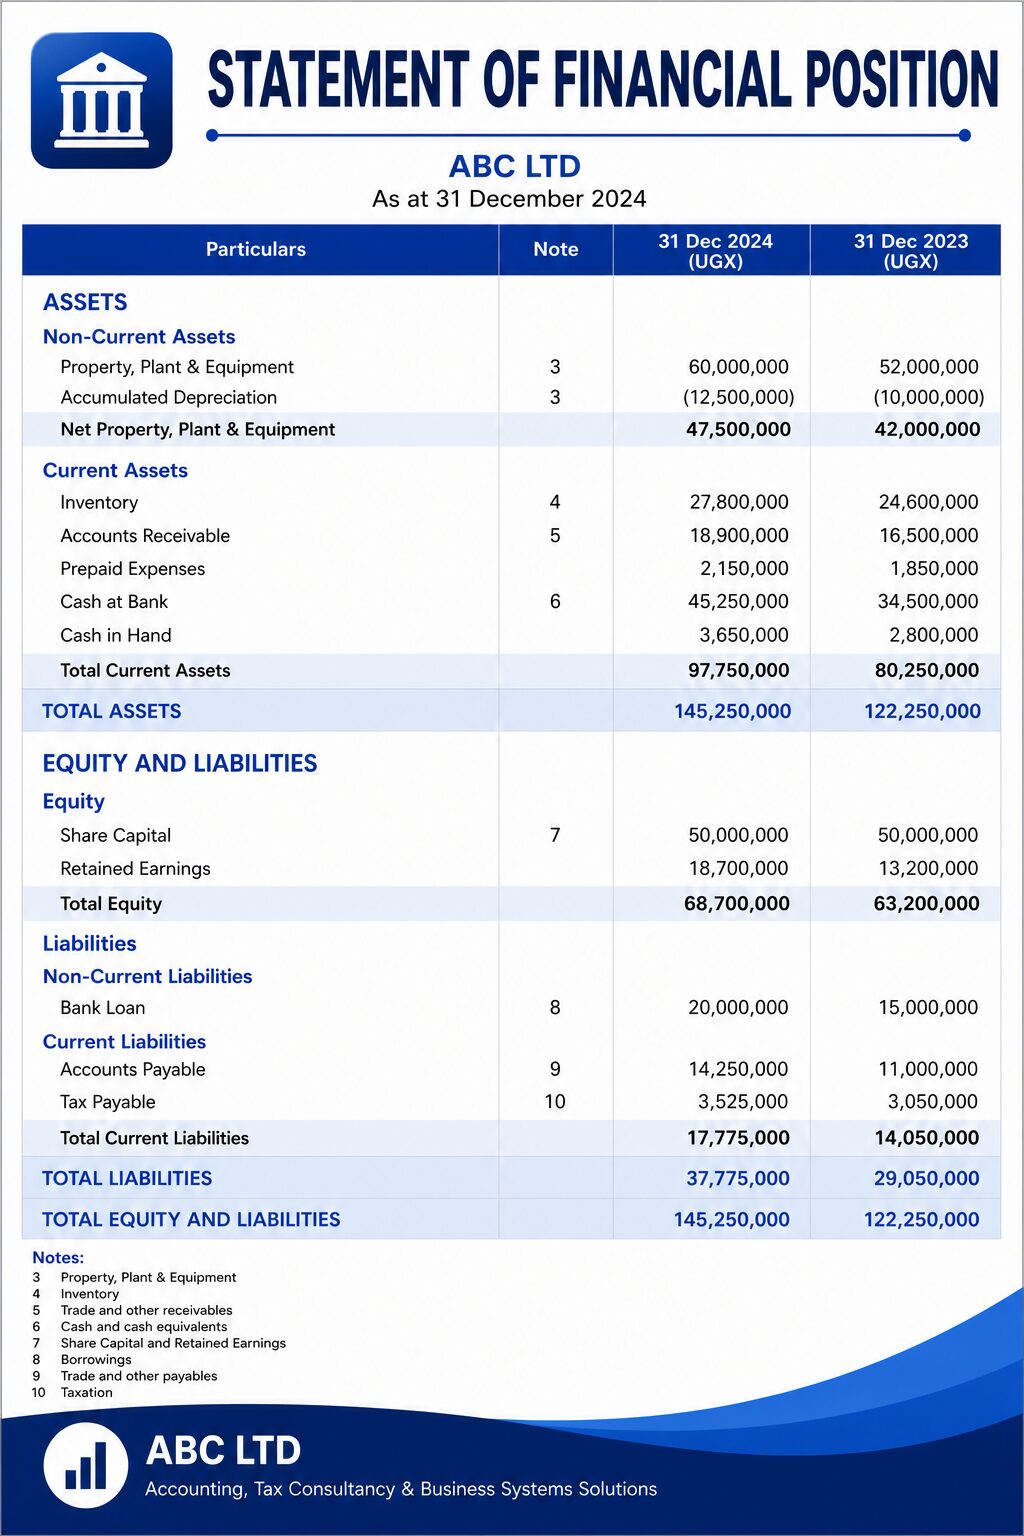Image resolution: width=1024 pixels, height=1536 pixels.
Task: Click the table row label 'Inventory' under Current Assets
Action: 99,503
